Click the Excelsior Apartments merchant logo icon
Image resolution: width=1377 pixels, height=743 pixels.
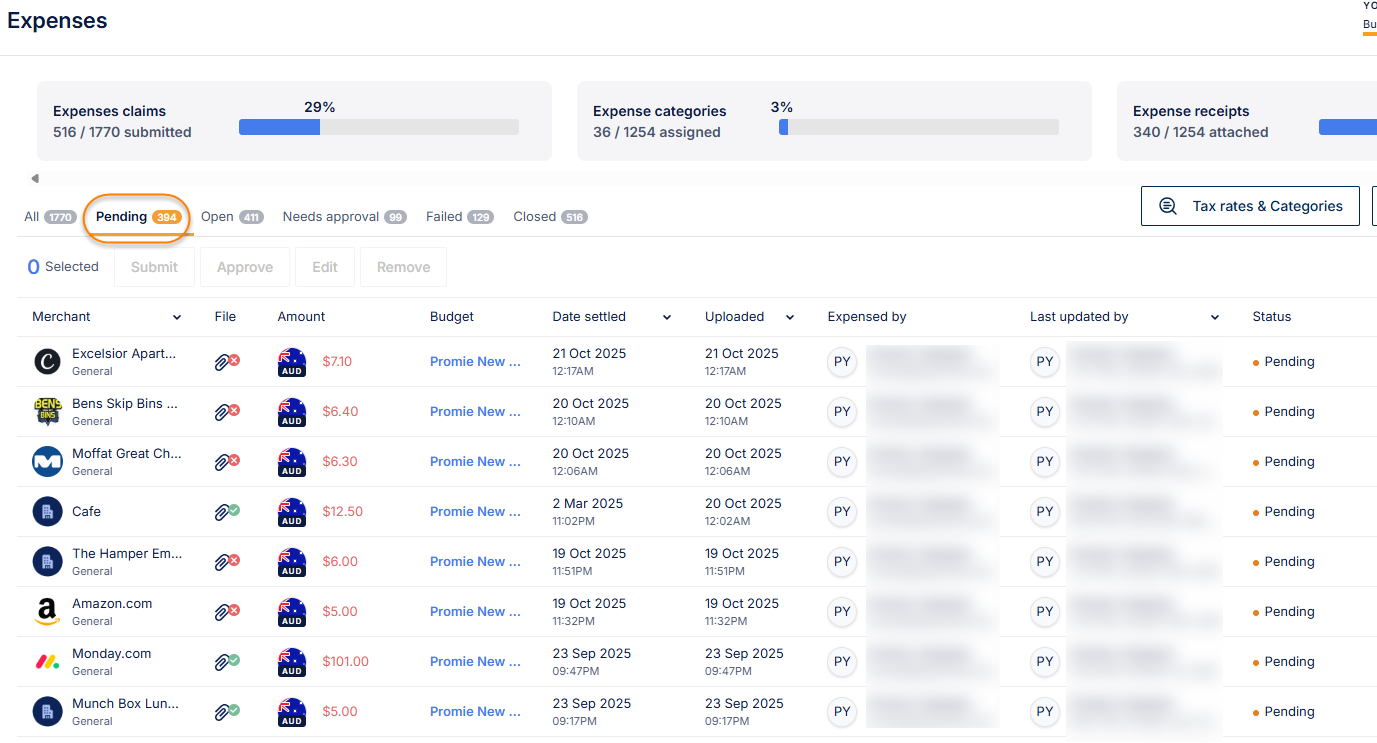(47, 362)
